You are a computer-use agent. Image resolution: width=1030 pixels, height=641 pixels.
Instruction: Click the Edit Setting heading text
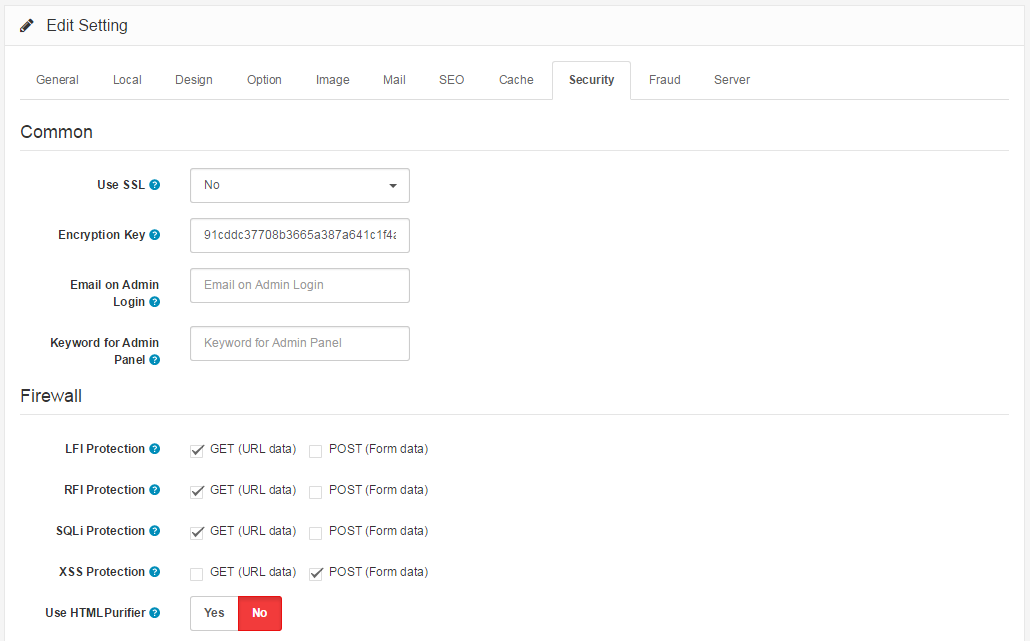(87, 26)
